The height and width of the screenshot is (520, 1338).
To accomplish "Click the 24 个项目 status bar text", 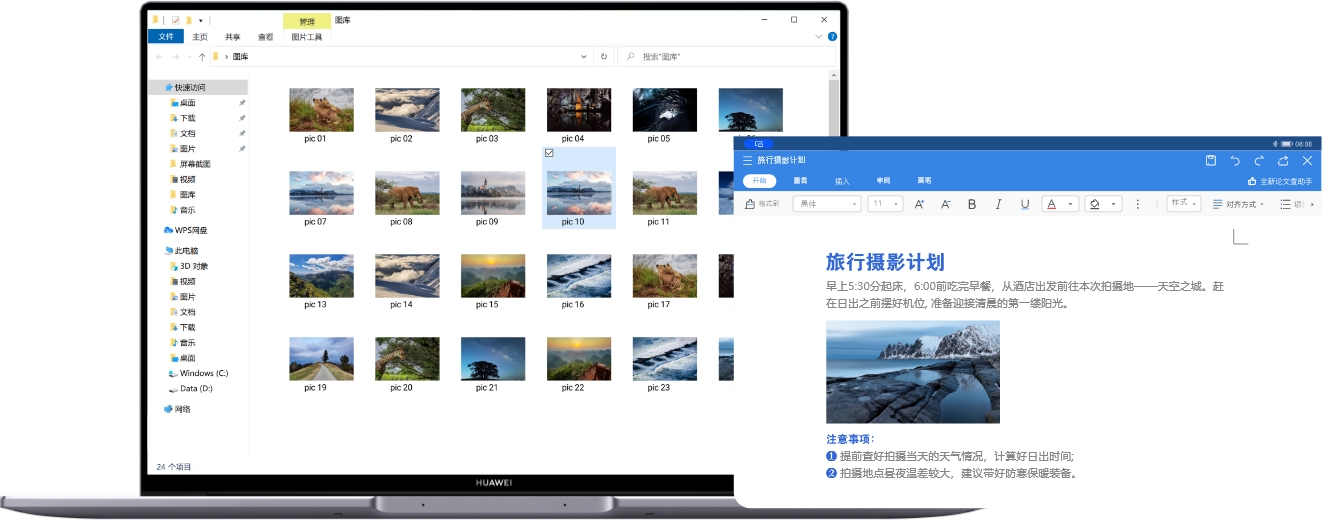I will (x=173, y=467).
